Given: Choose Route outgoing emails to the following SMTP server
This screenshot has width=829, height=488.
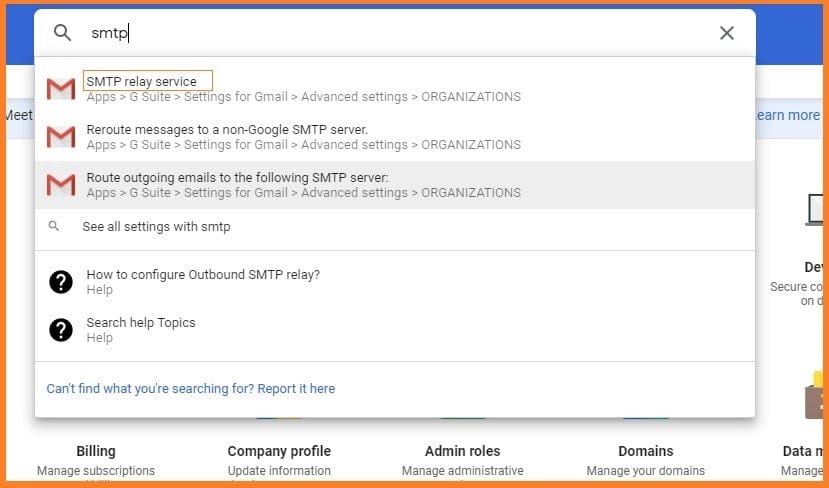Looking at the screenshot, I should 394,185.
